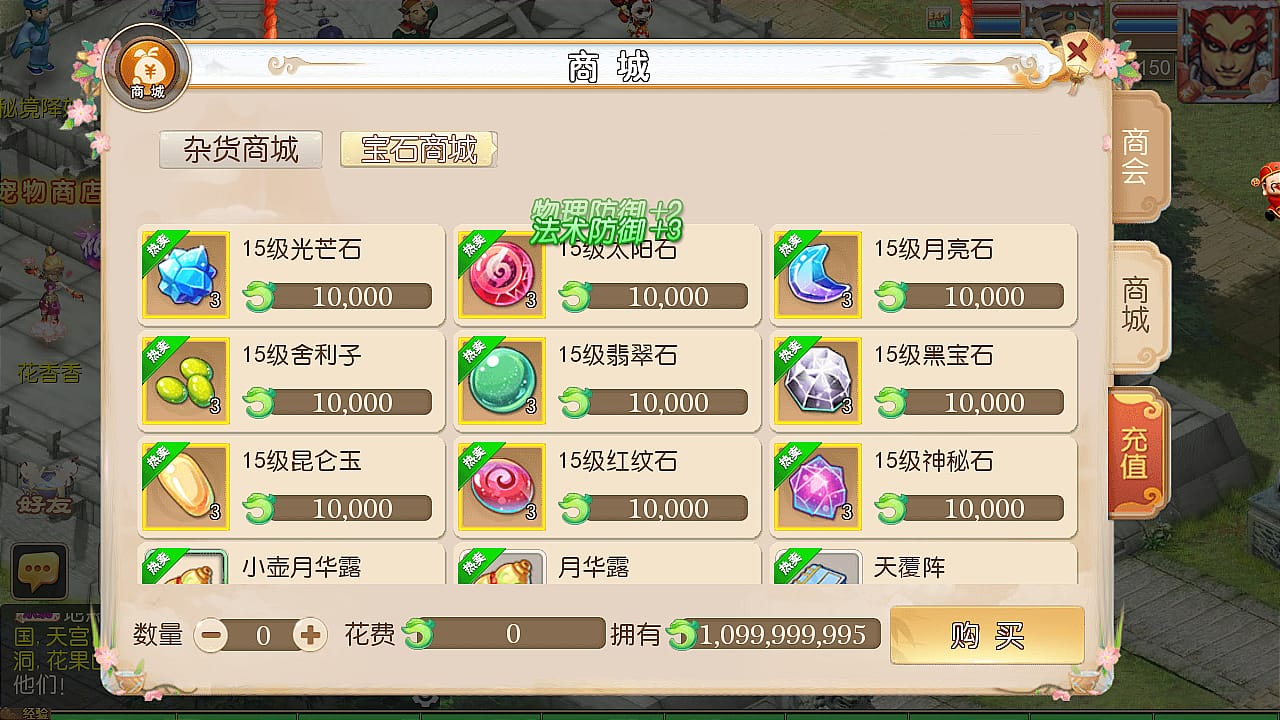
Task: Close the 商城 shop window
Action: pos(1077,50)
